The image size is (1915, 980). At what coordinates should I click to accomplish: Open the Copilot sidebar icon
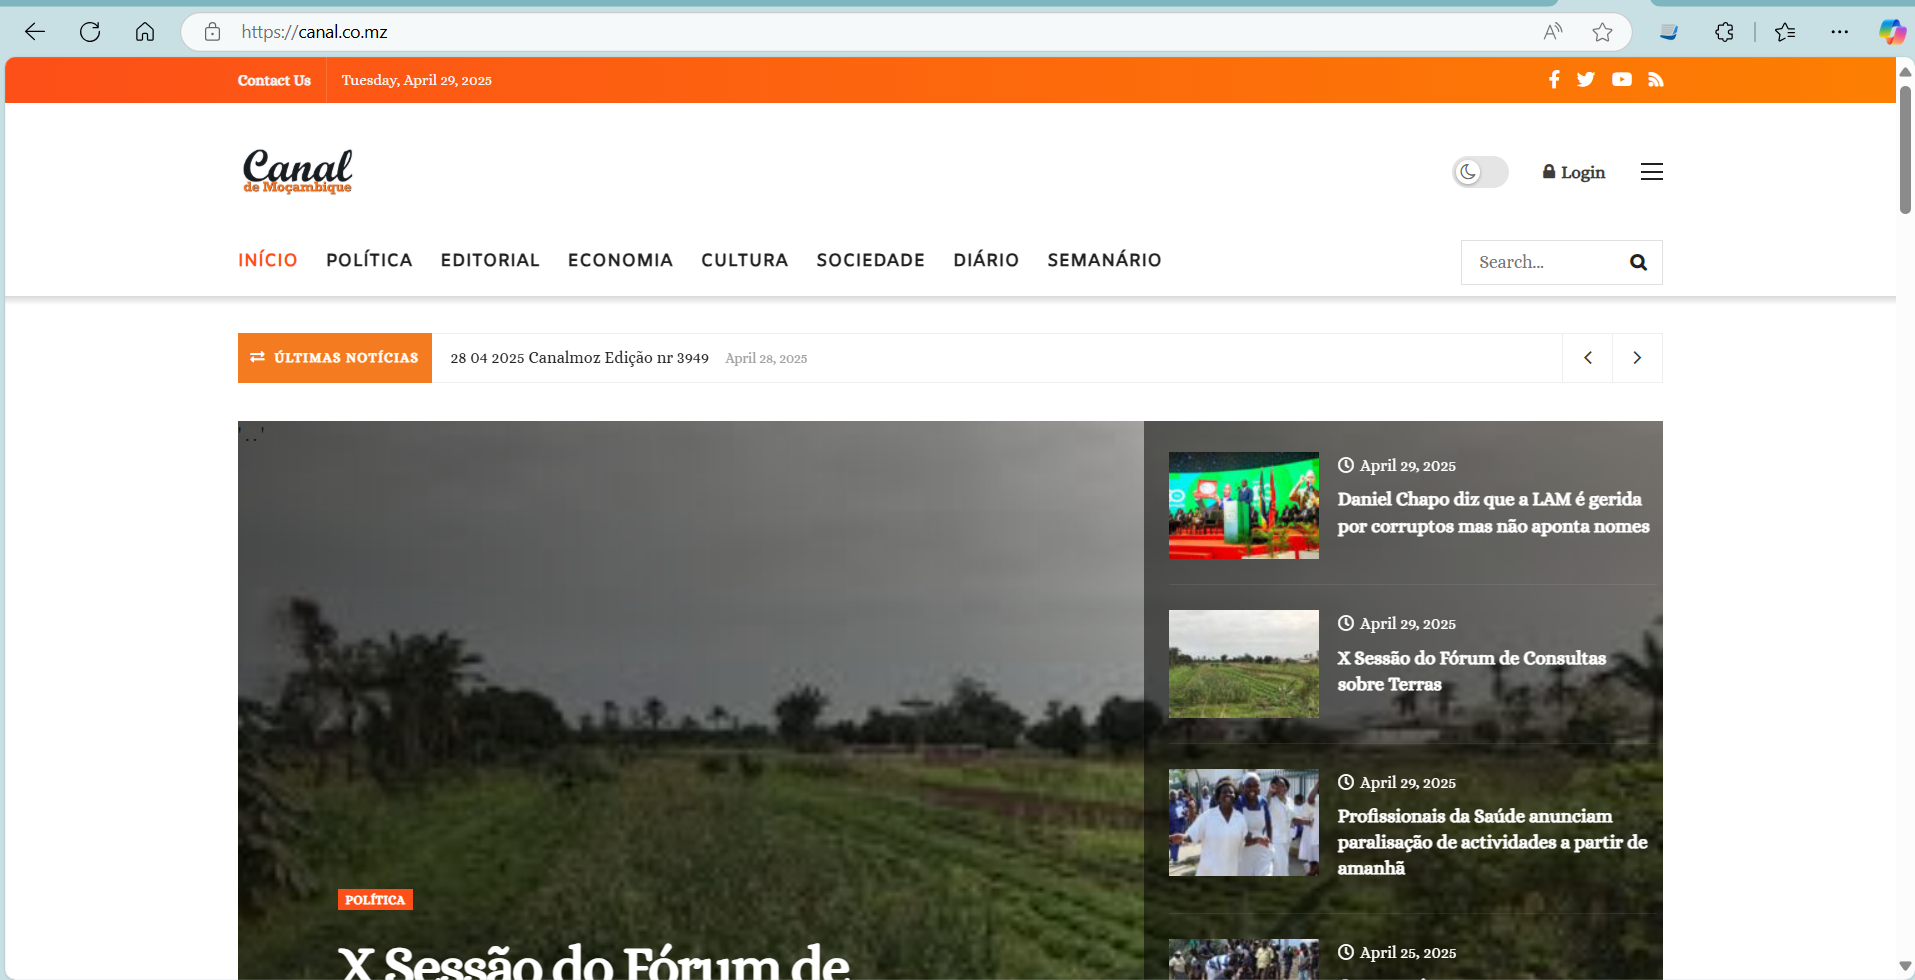point(1891,32)
